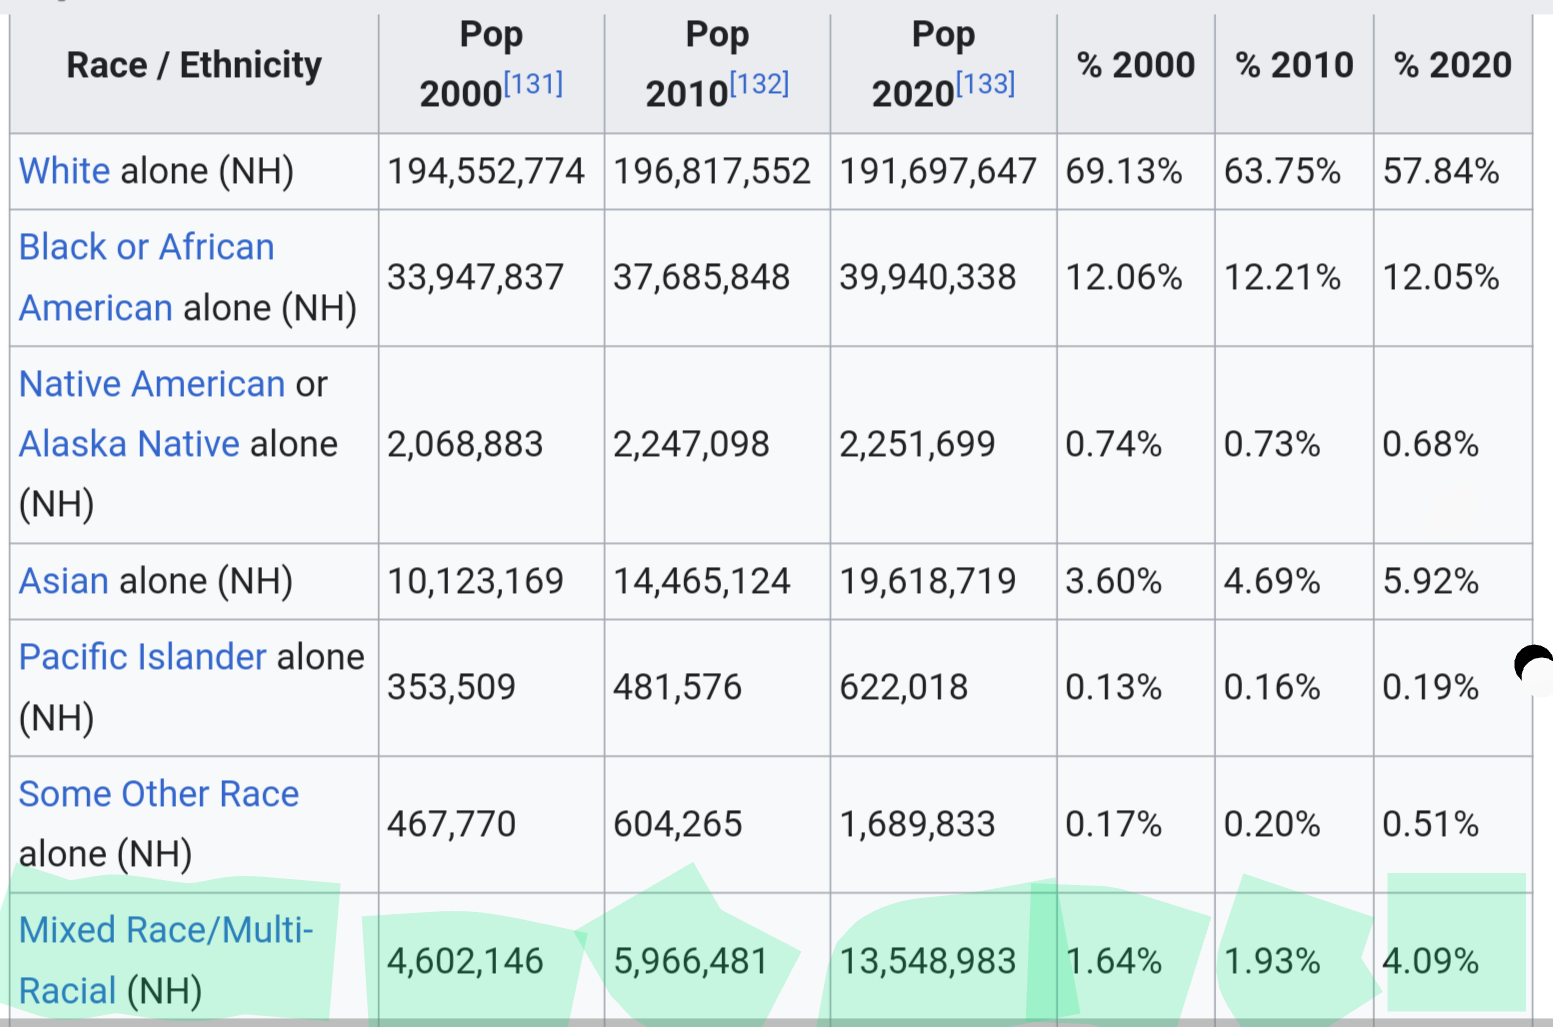
Task: Select the 194,552,774 population cell
Action: tap(491, 171)
